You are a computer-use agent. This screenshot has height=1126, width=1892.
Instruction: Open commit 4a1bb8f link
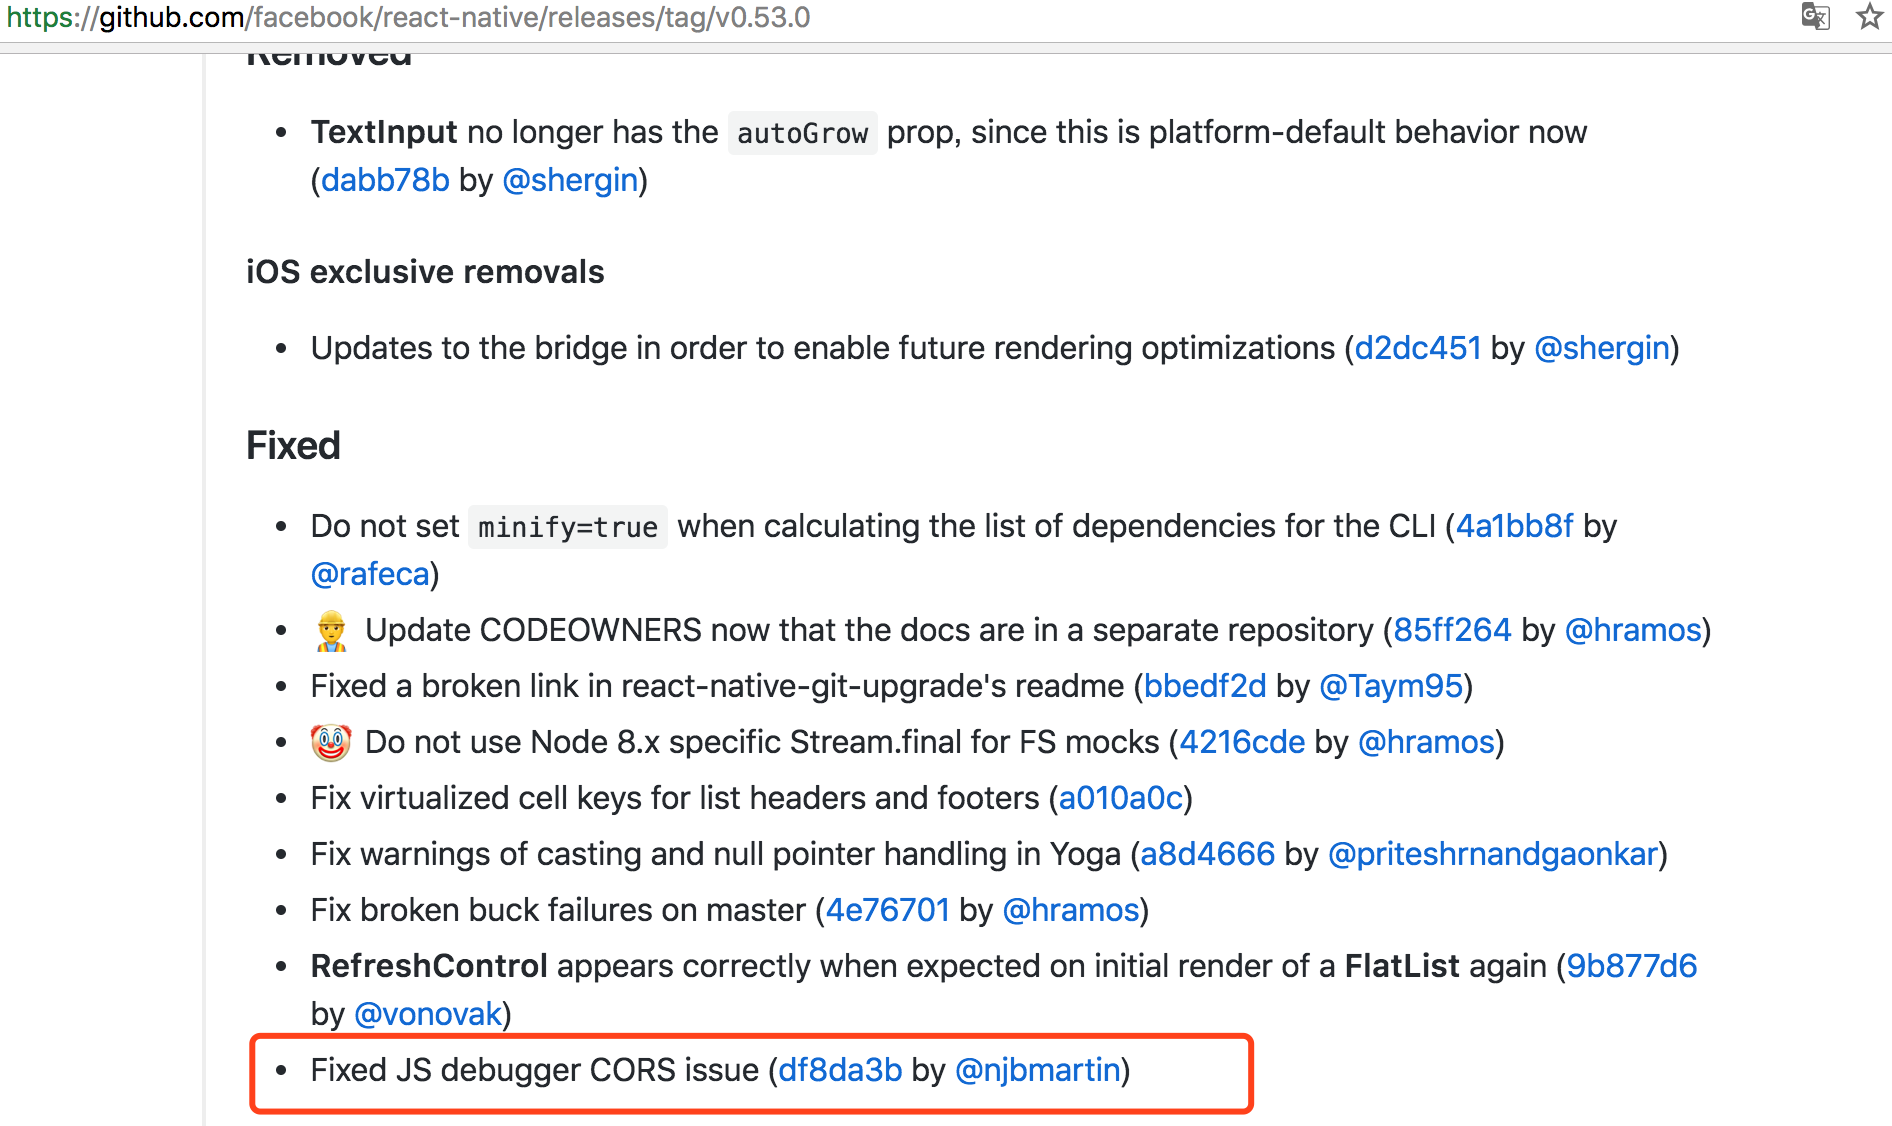click(1514, 526)
